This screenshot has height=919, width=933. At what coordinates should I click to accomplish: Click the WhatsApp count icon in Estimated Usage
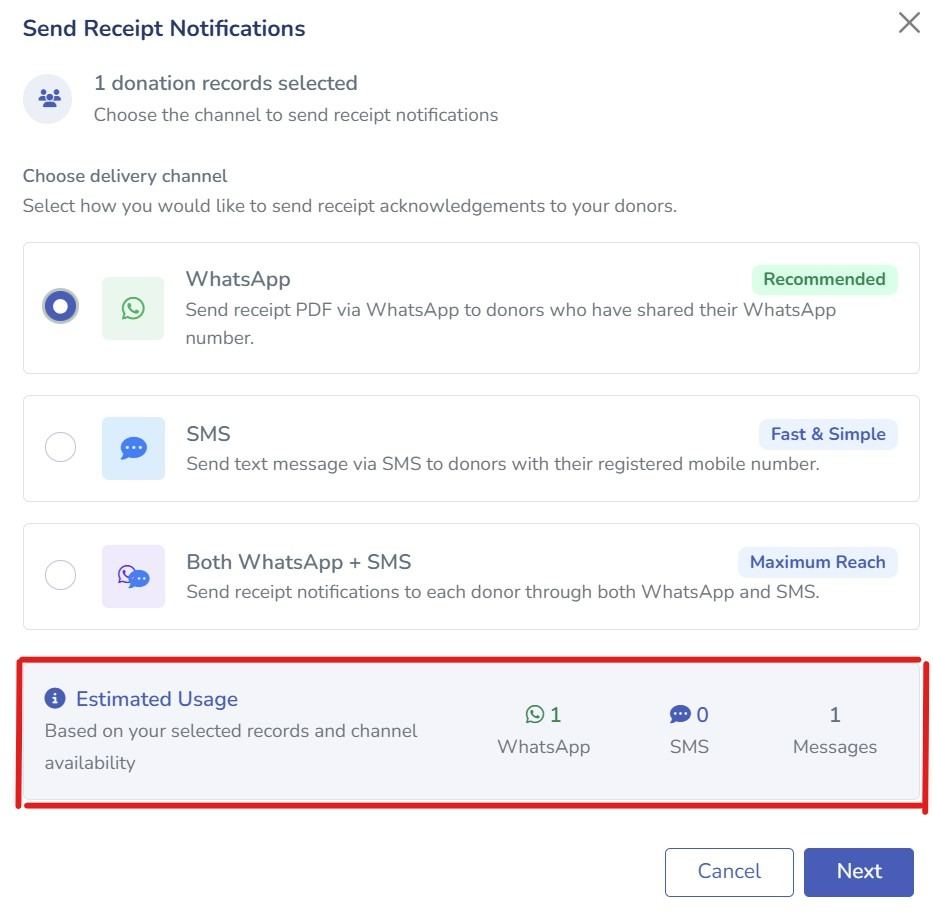(x=534, y=714)
